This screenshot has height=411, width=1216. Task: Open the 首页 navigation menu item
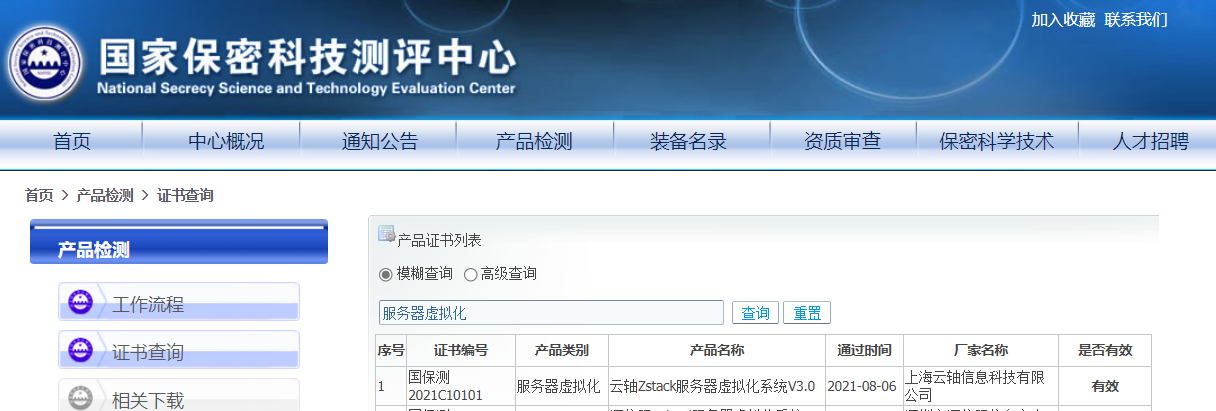[72, 142]
